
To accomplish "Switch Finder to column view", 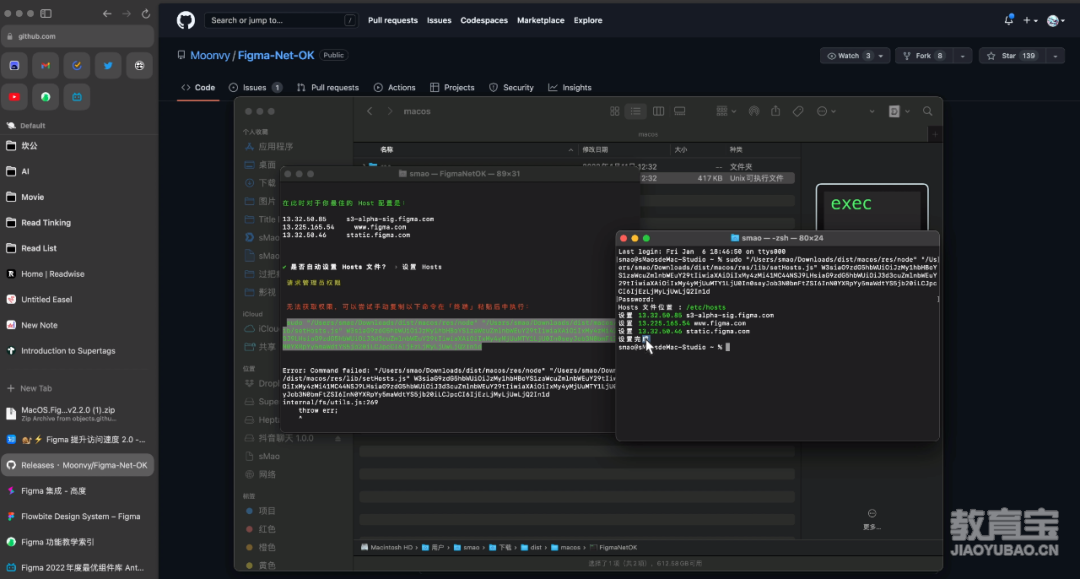I will pyautogui.click(x=658, y=112).
